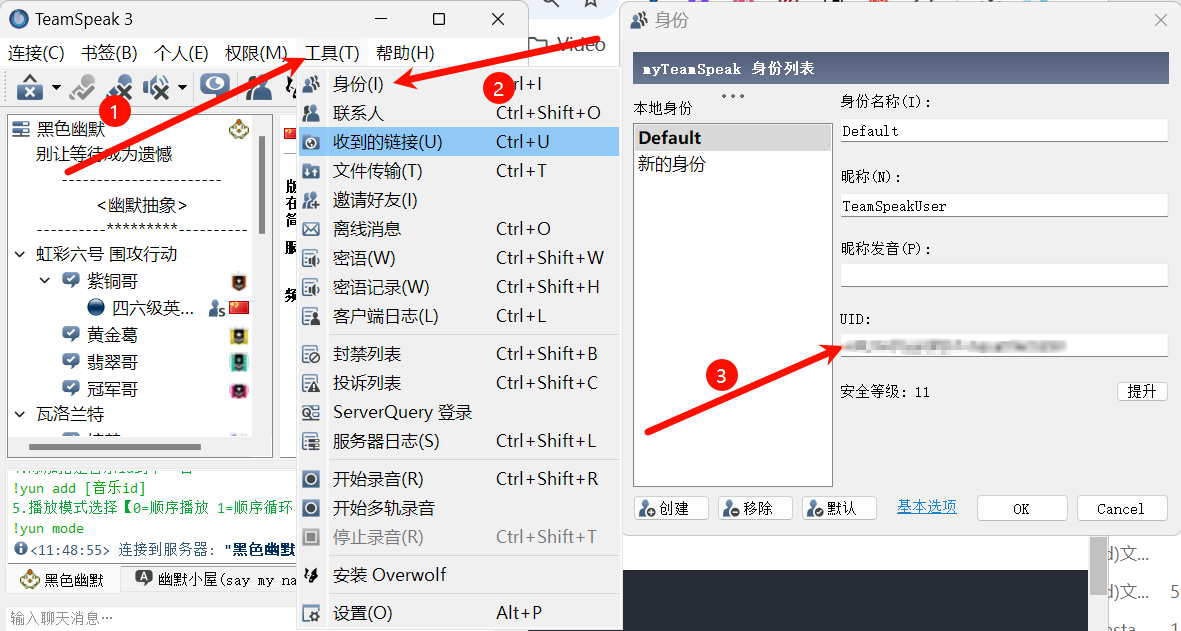Collapse the 瓦洛兰特 channel group

20,414
